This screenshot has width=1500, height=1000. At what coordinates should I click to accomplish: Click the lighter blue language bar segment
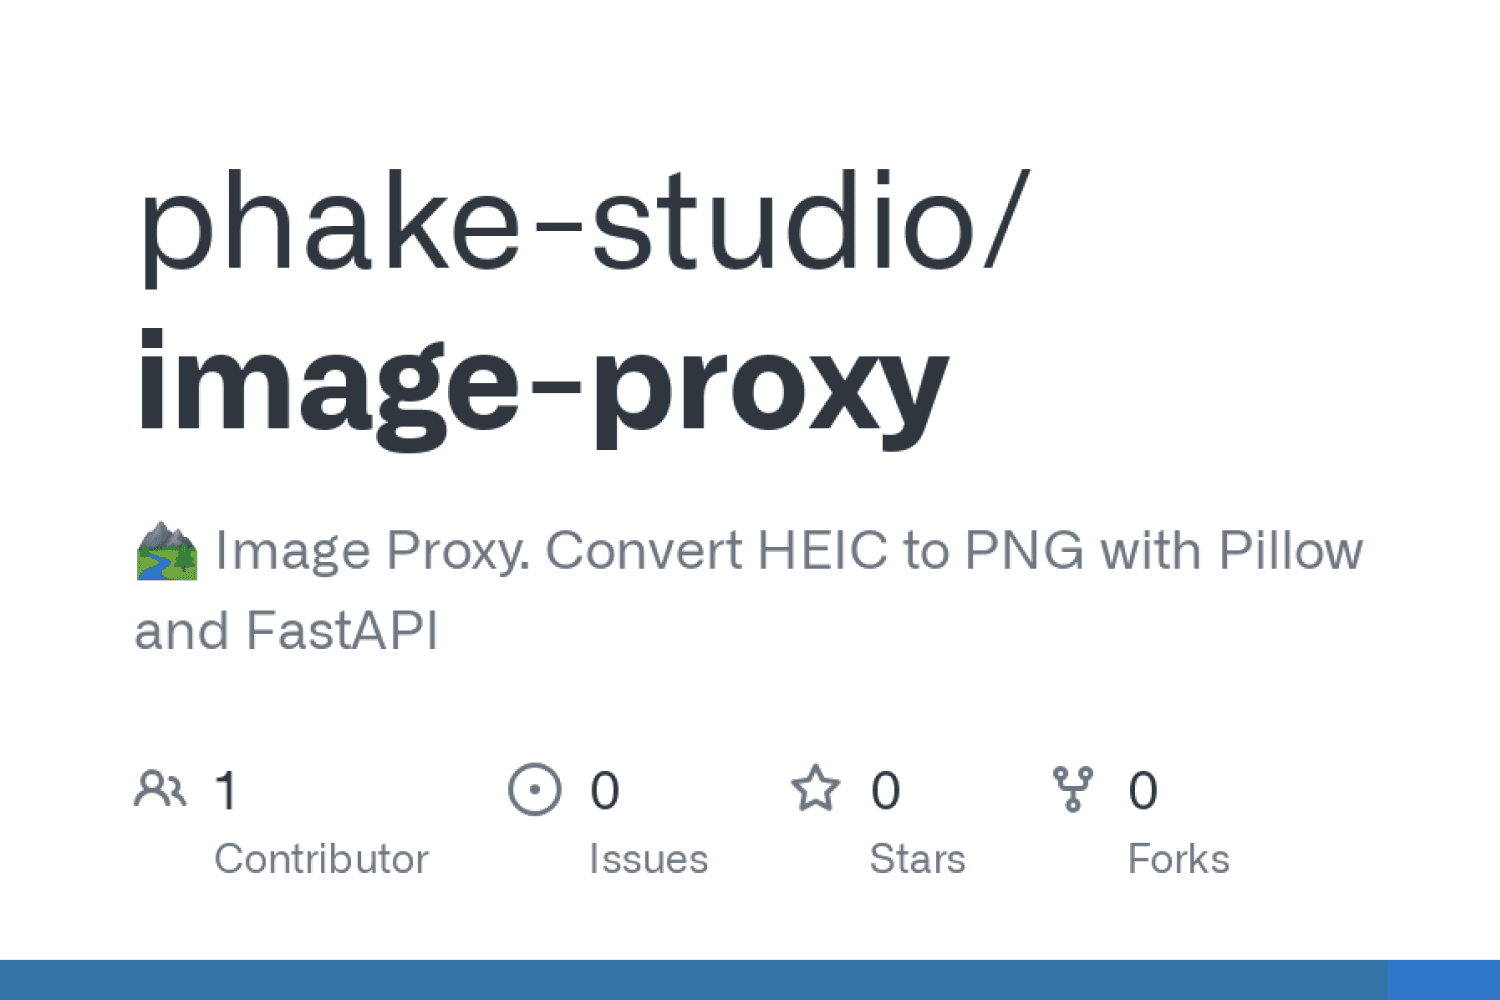click(1443, 980)
